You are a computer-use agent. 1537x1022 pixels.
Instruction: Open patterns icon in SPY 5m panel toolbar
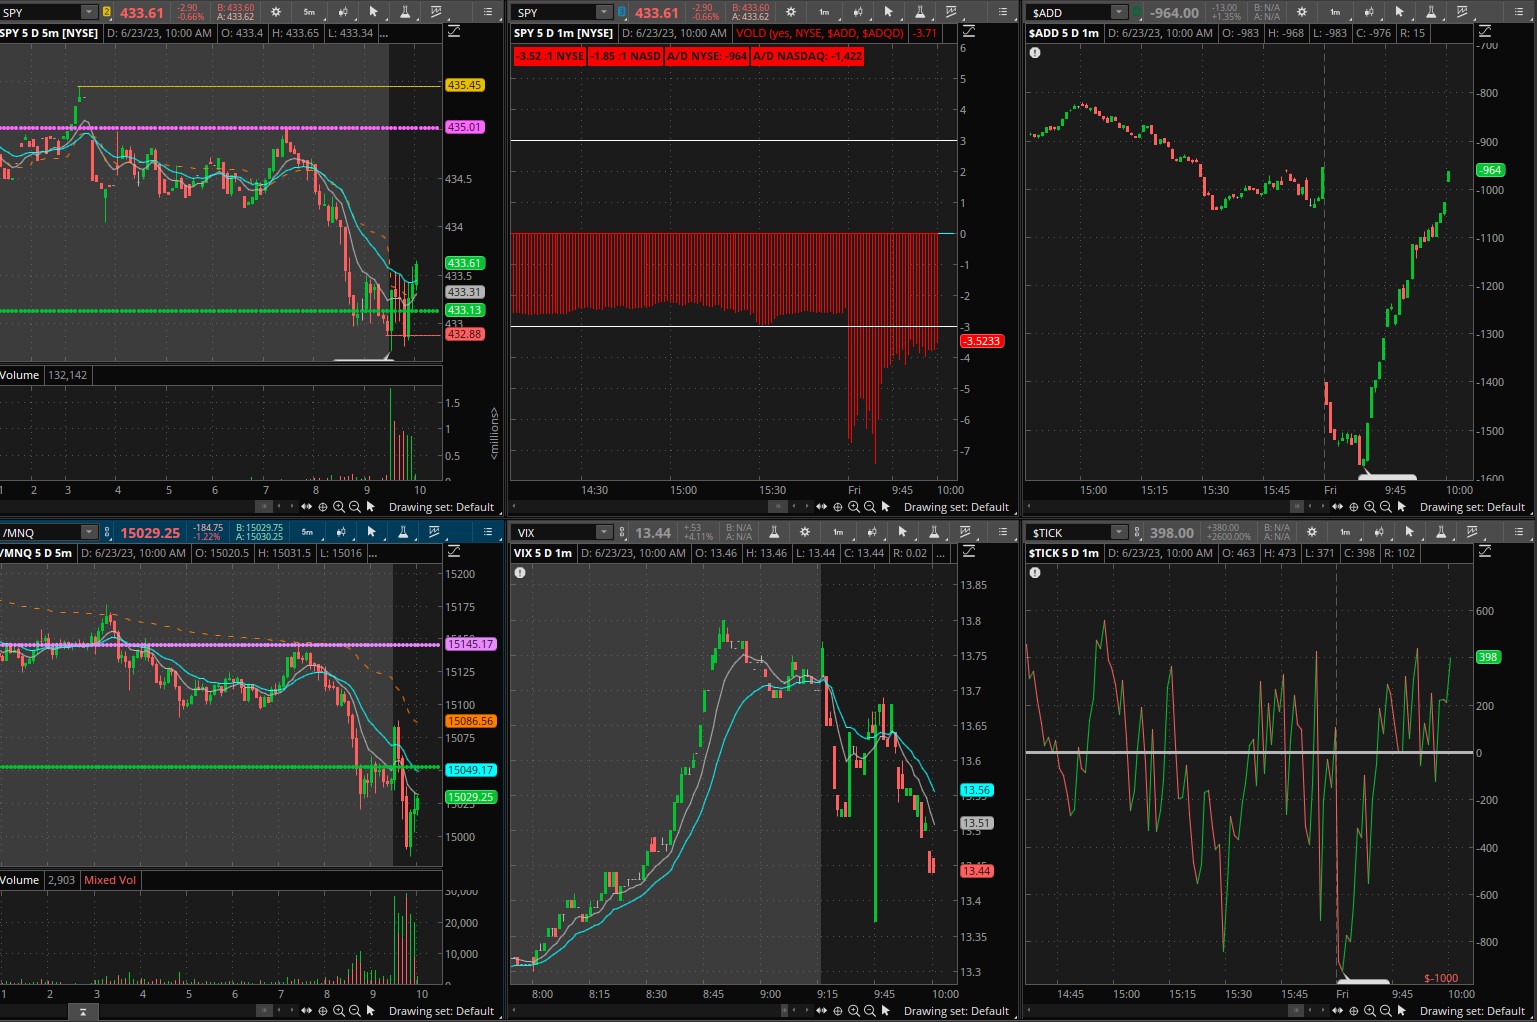437,12
